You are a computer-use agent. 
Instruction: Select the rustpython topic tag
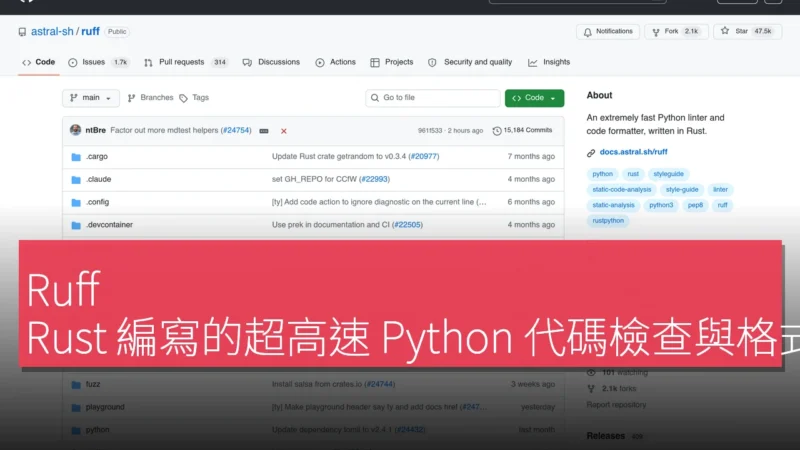(608, 221)
